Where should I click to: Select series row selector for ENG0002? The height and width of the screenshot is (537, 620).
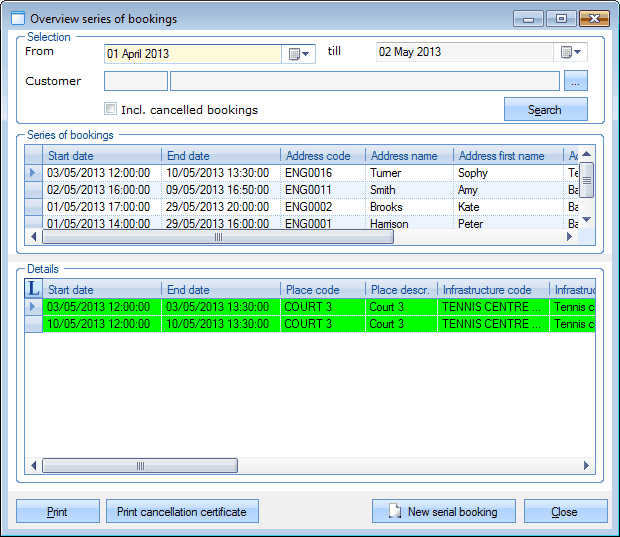pos(33,207)
